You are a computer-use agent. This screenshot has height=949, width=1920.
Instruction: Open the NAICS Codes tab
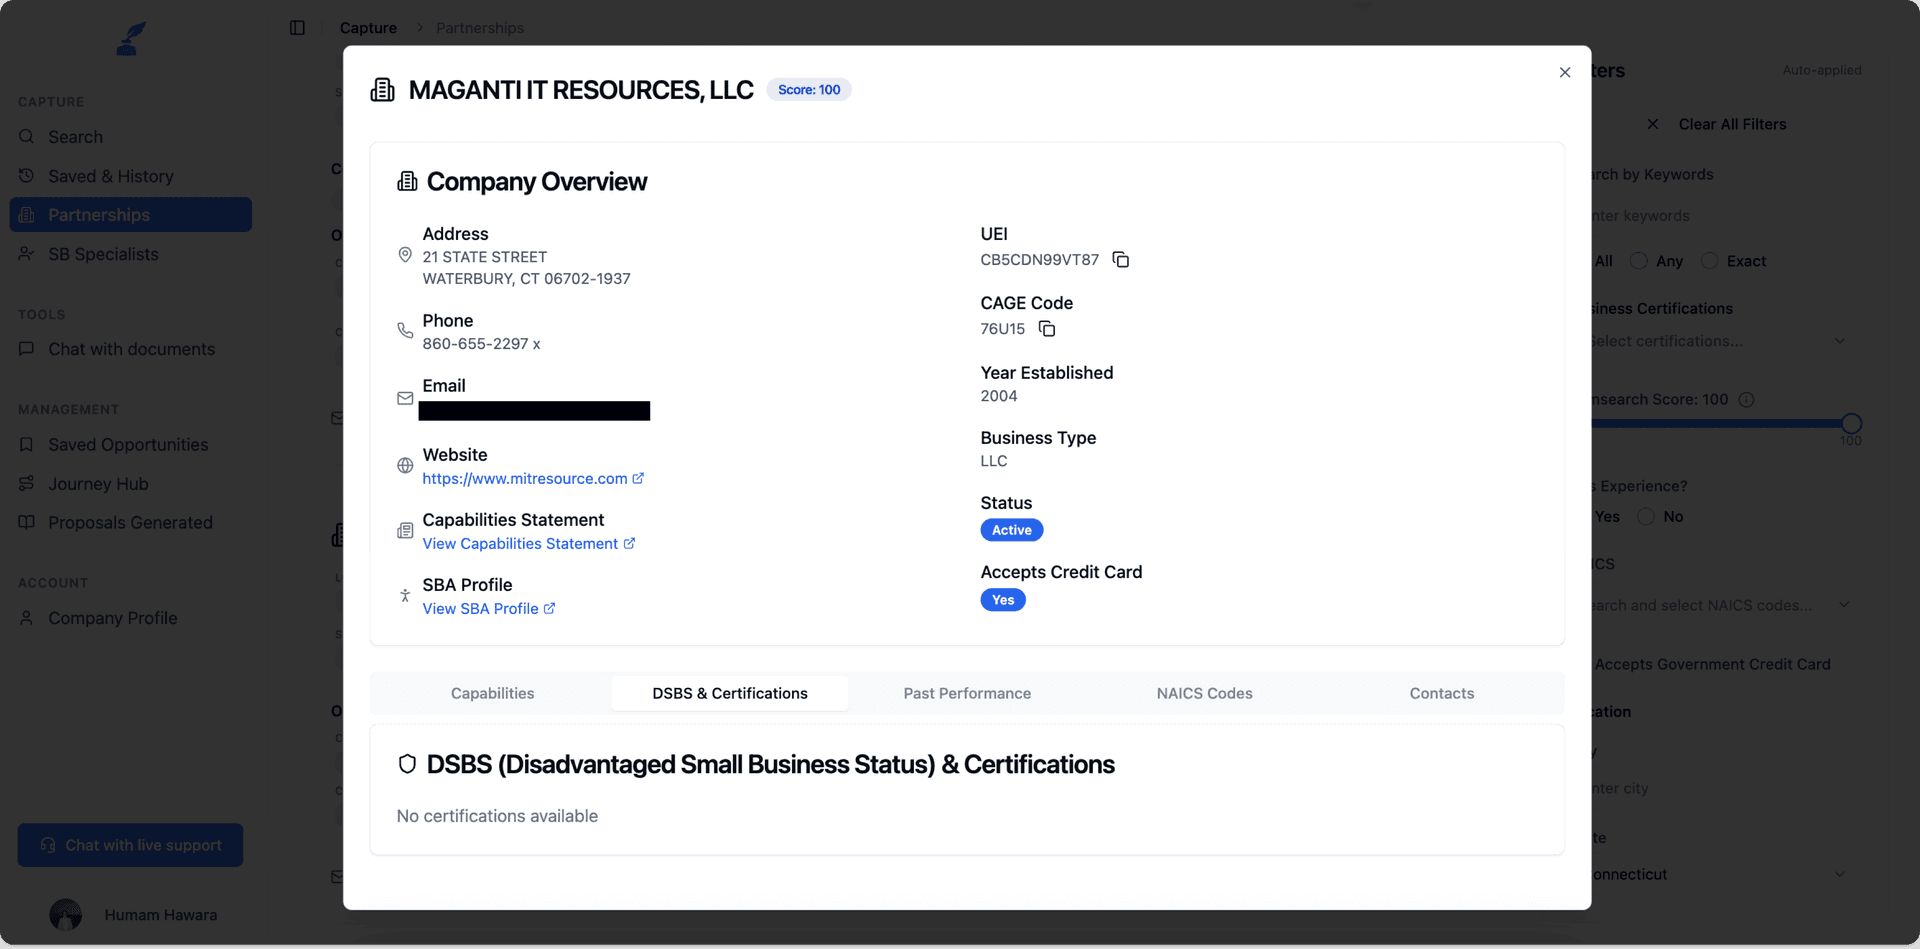pyautogui.click(x=1204, y=693)
